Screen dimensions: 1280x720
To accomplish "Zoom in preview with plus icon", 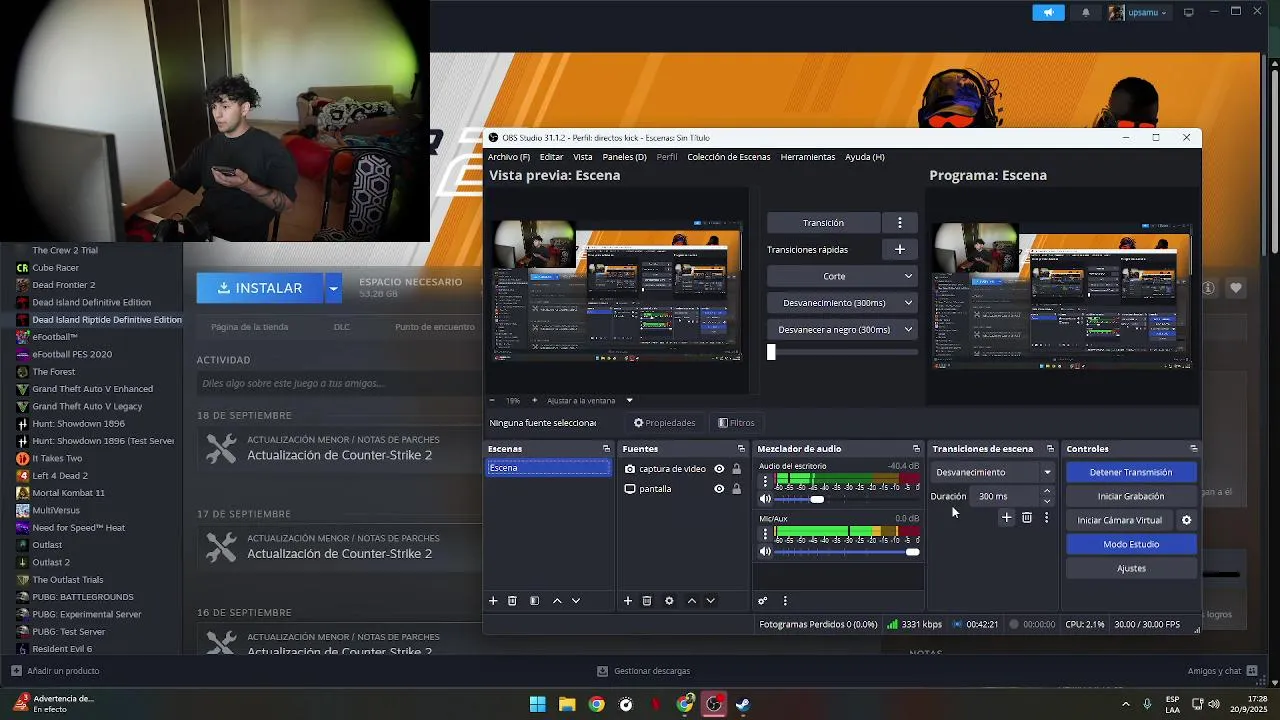I will tap(534, 400).
